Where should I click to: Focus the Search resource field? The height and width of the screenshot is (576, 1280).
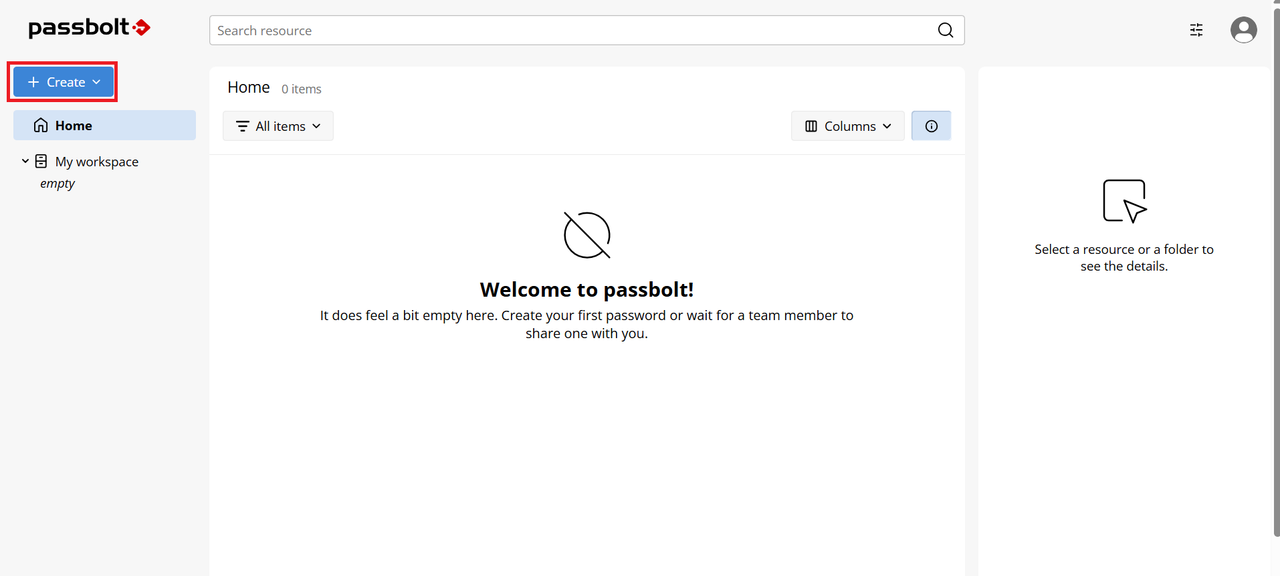(586, 30)
